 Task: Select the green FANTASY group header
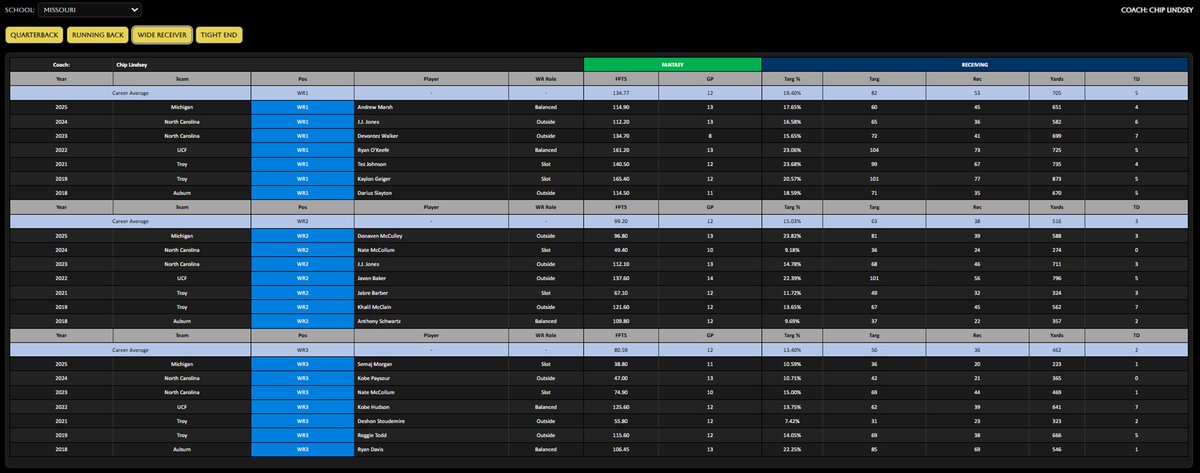(x=673, y=64)
